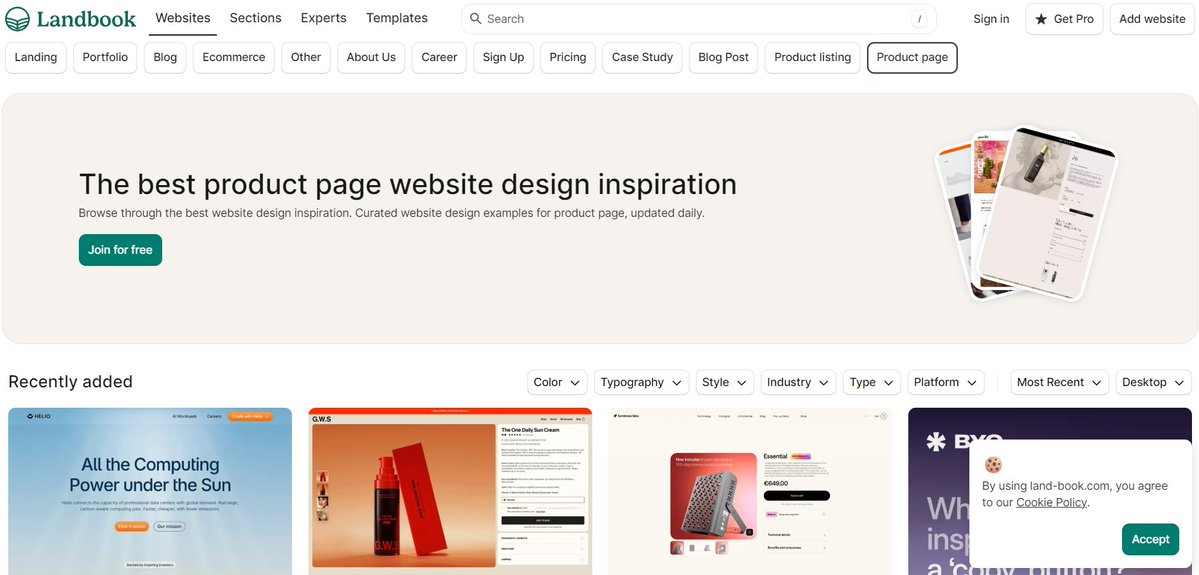Focus the Search input field

tap(699, 18)
